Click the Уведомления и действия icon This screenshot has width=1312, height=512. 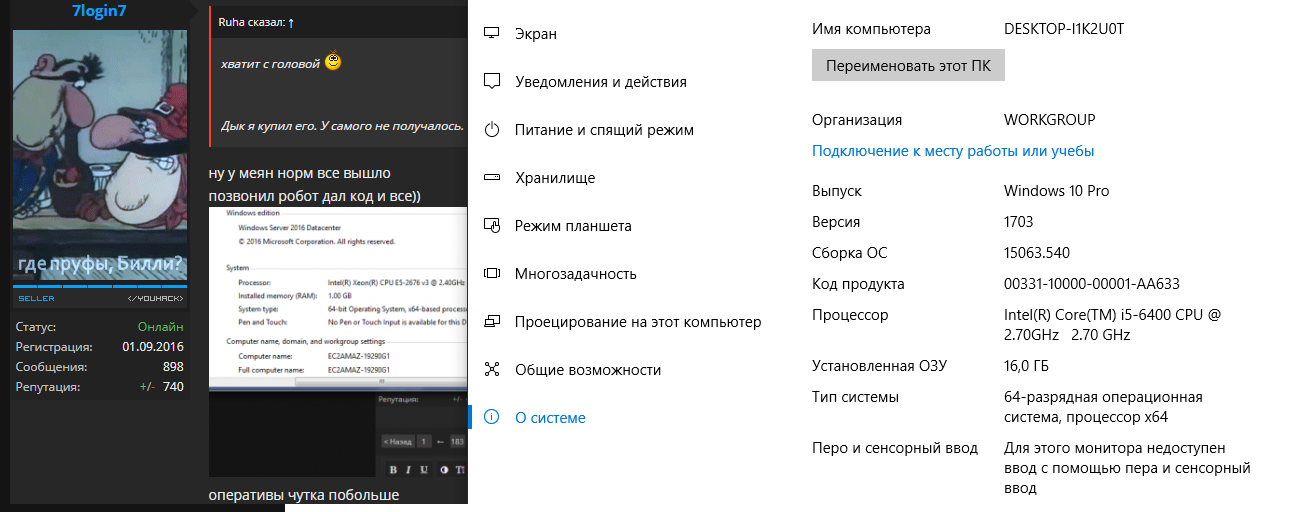[x=491, y=82]
